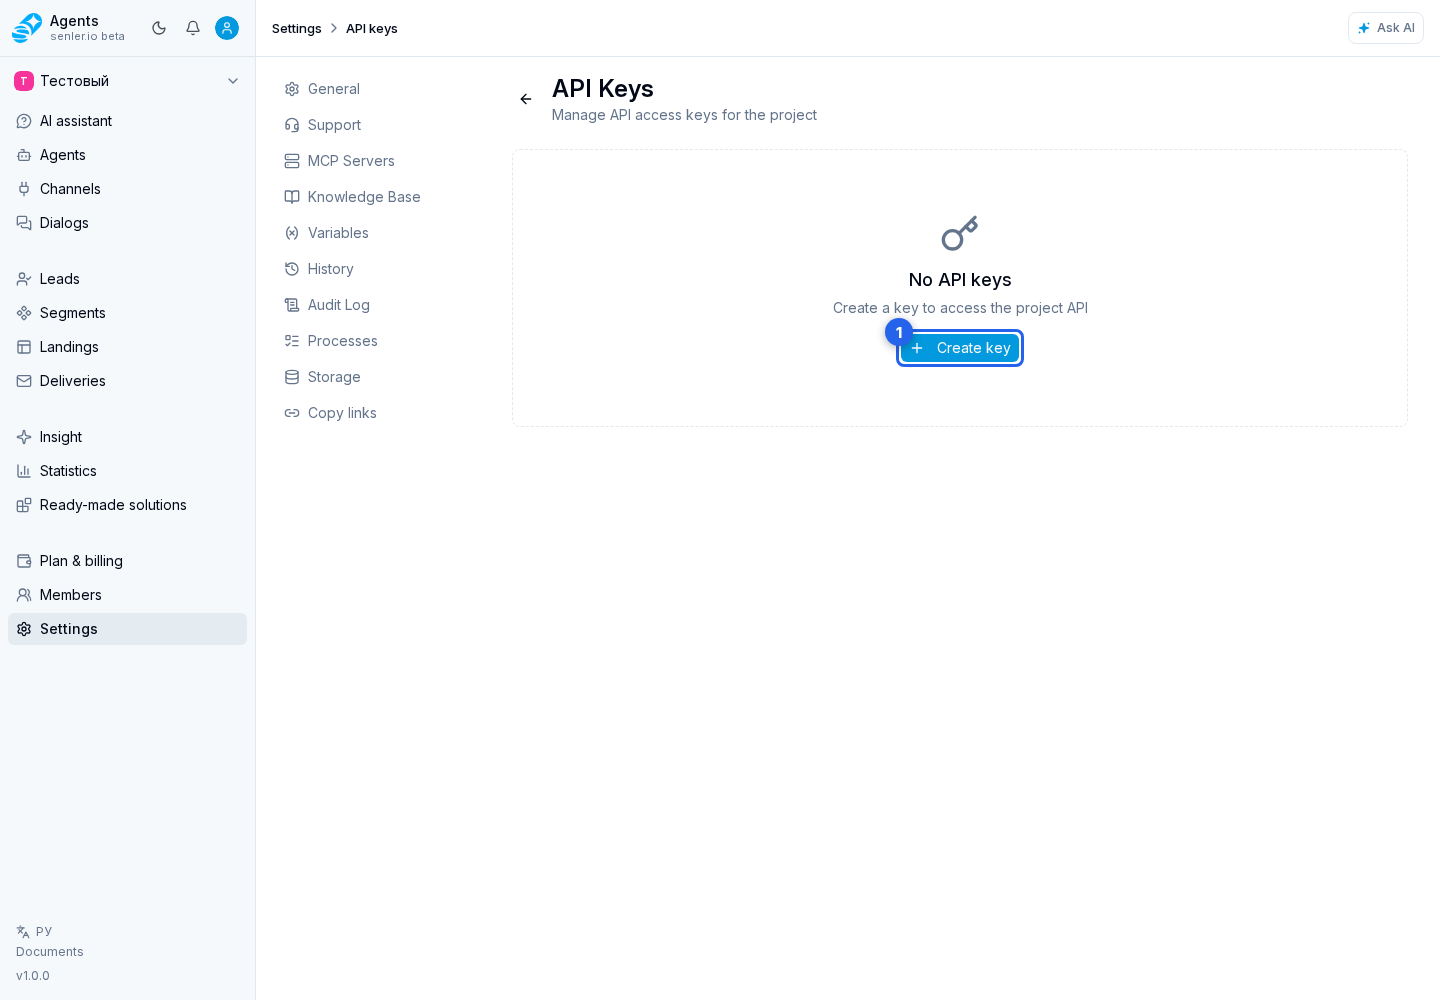The width and height of the screenshot is (1440, 1000).
Task: Click the Members people icon
Action: pos(24,595)
